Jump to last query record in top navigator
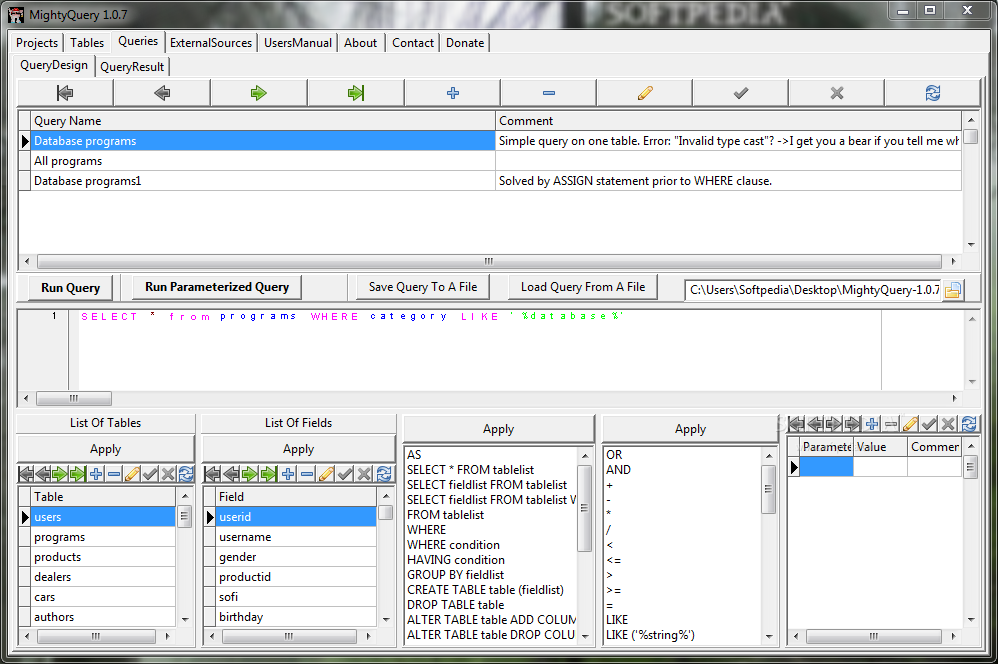The width and height of the screenshot is (998, 664). pyautogui.click(x=355, y=93)
